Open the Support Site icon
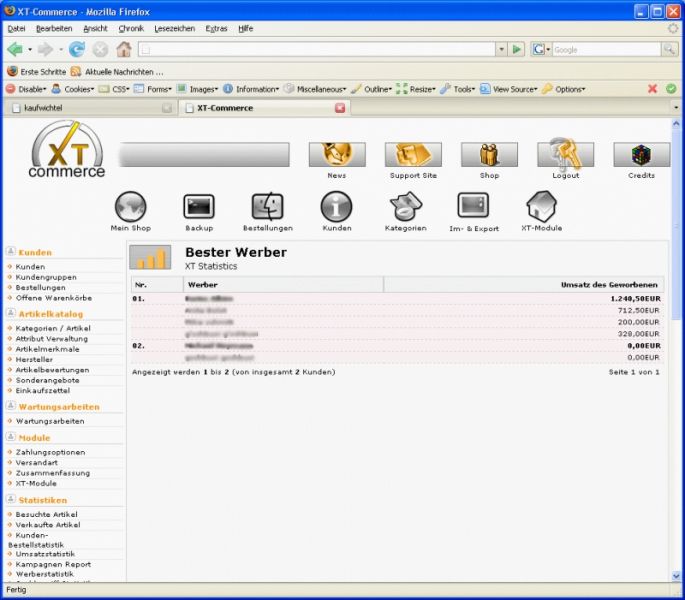Image resolution: width=685 pixels, height=600 pixels. pyautogui.click(x=413, y=154)
